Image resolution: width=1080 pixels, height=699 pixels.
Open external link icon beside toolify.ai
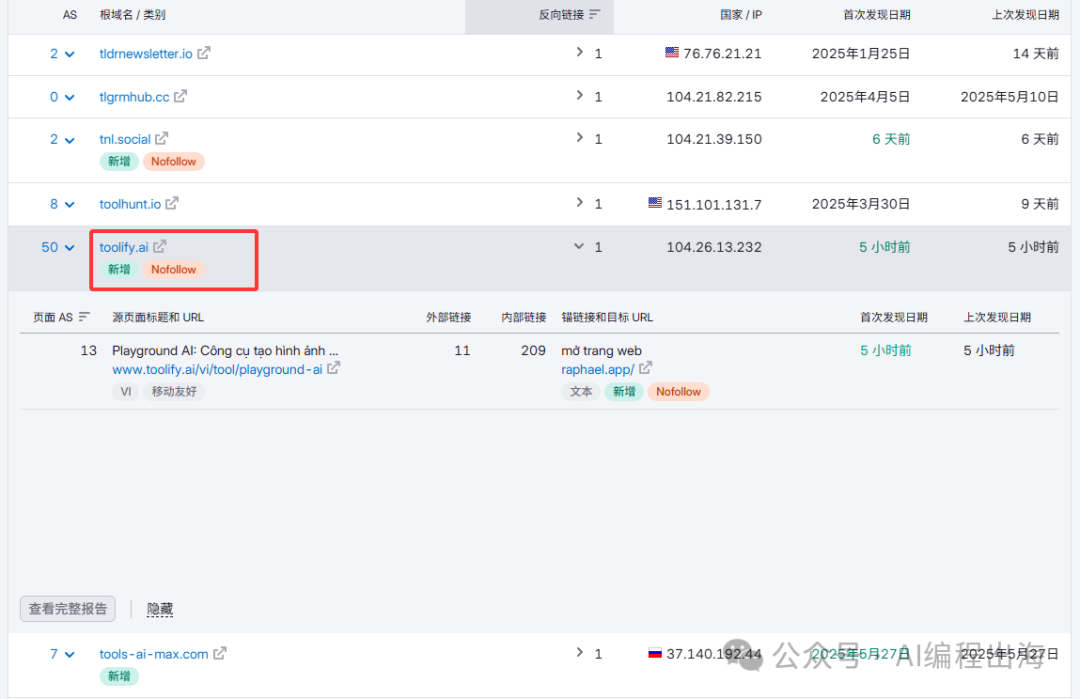(x=160, y=246)
